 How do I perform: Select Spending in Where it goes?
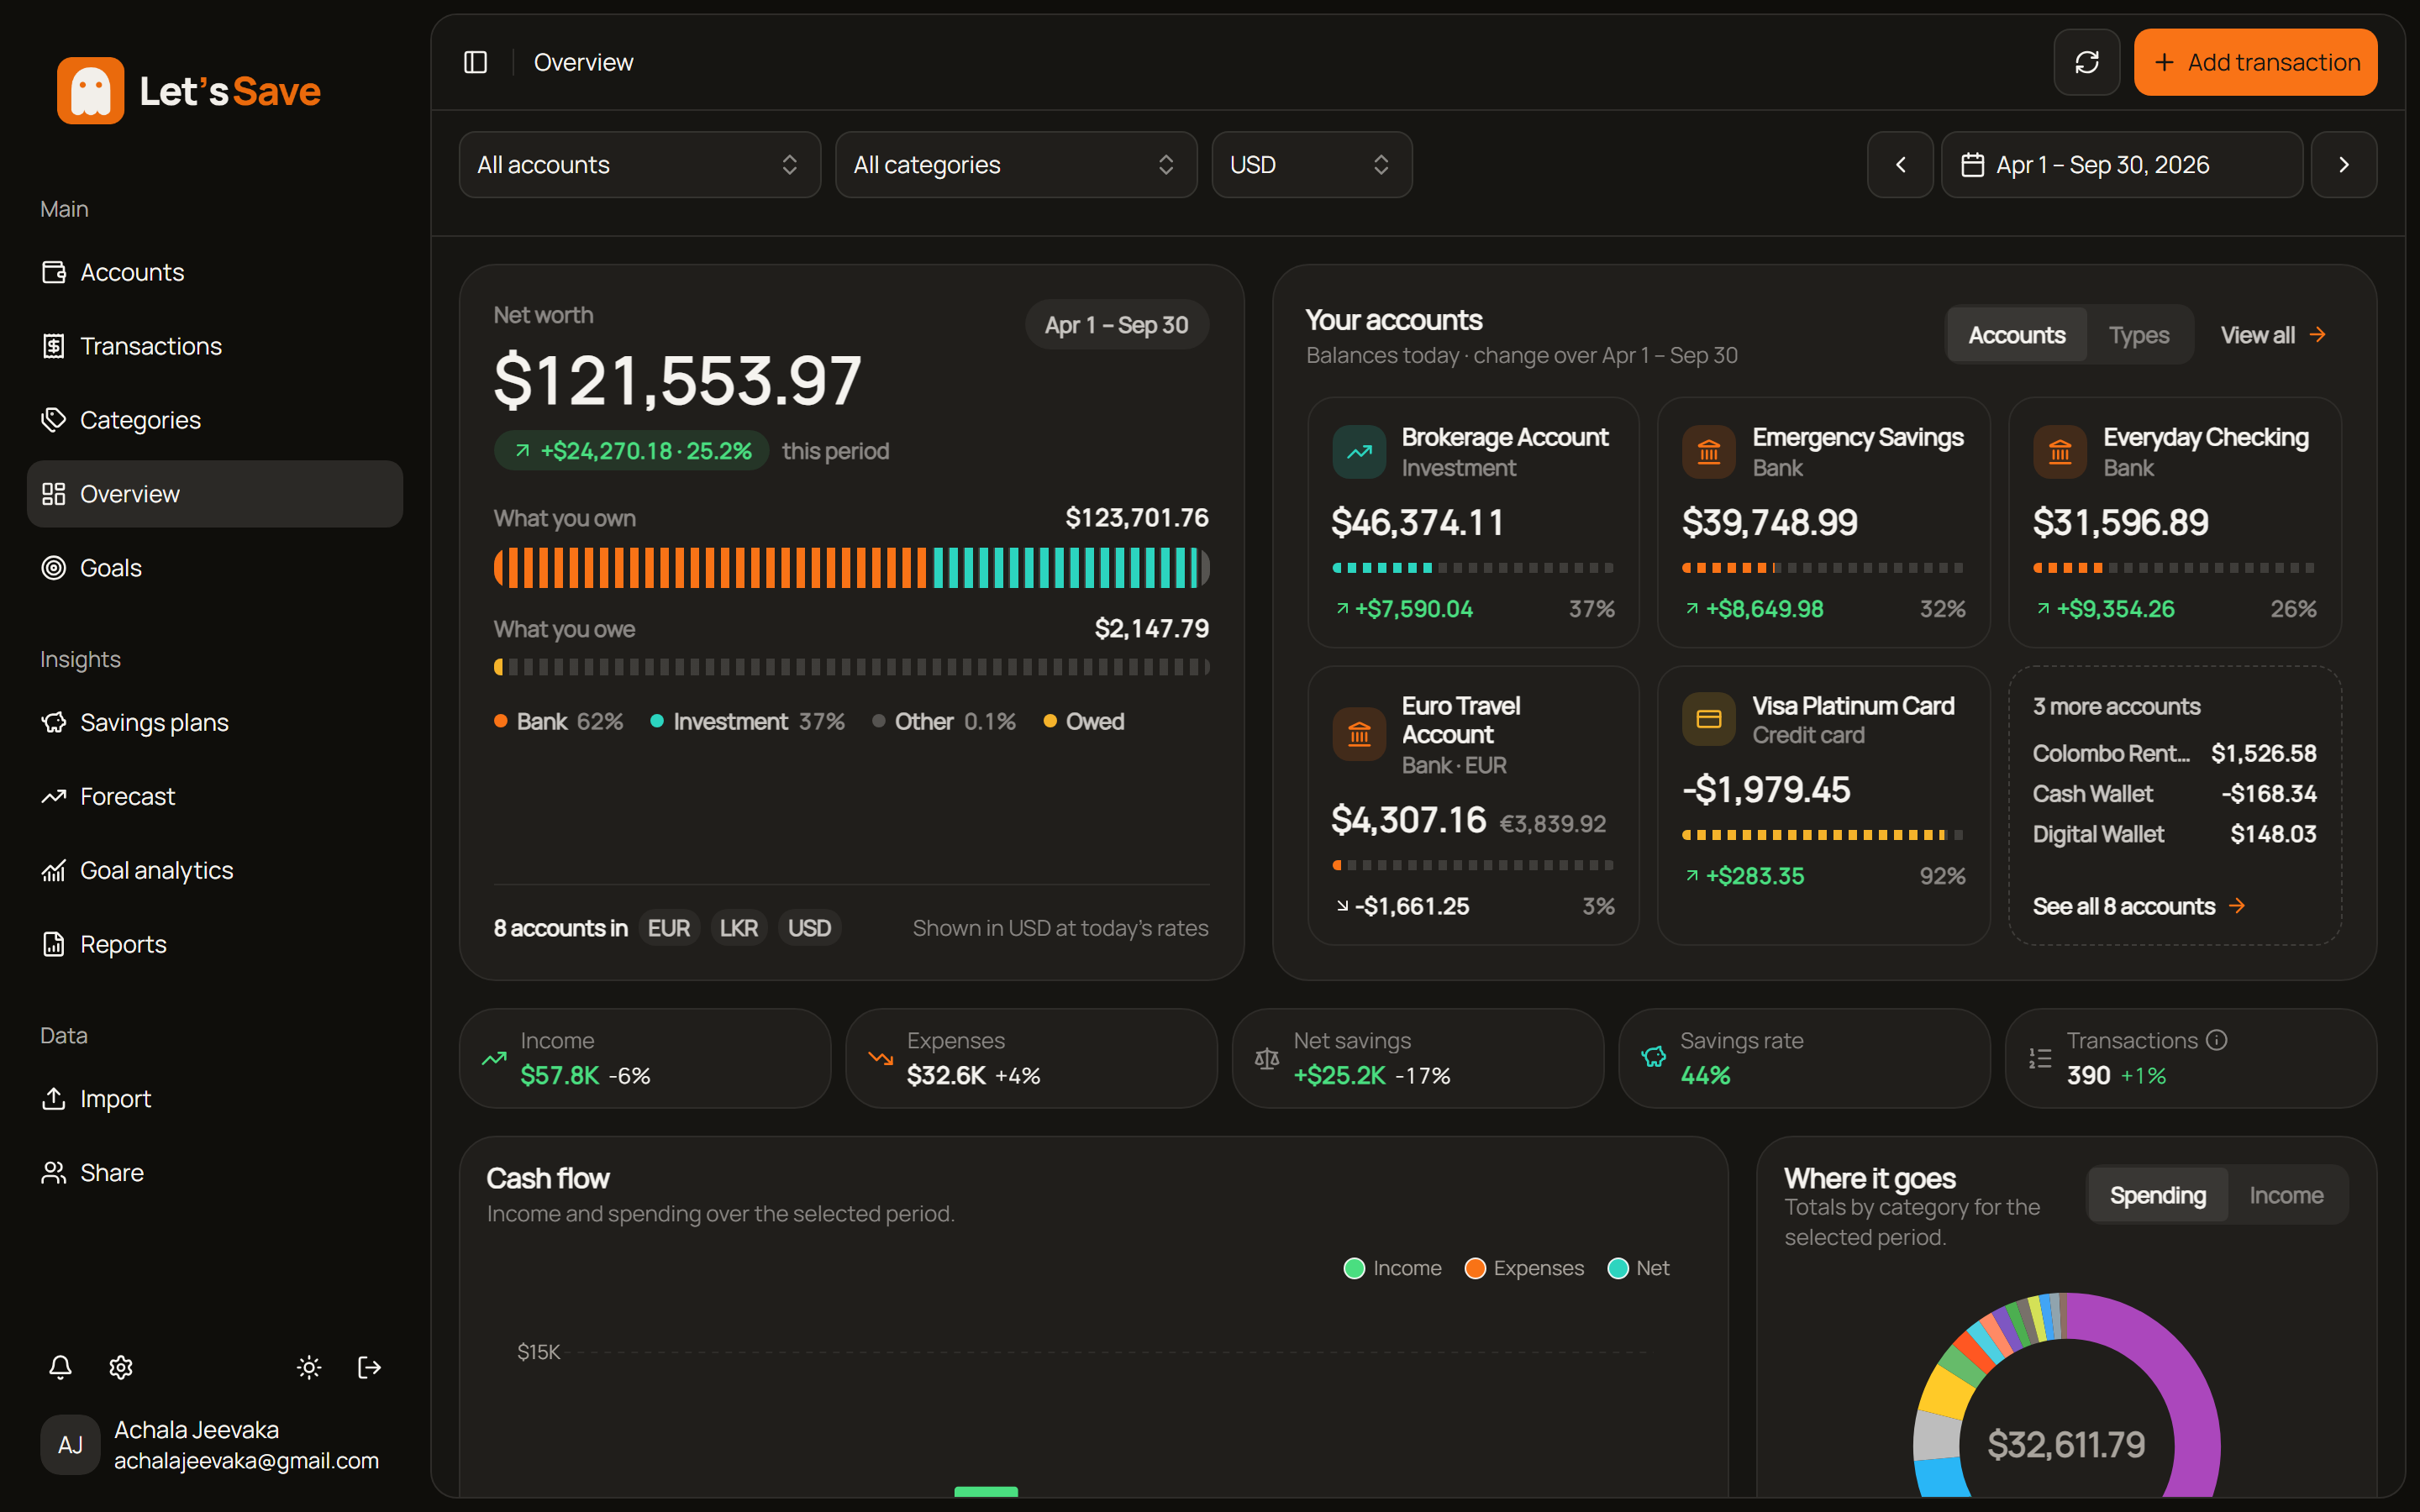(2158, 1195)
